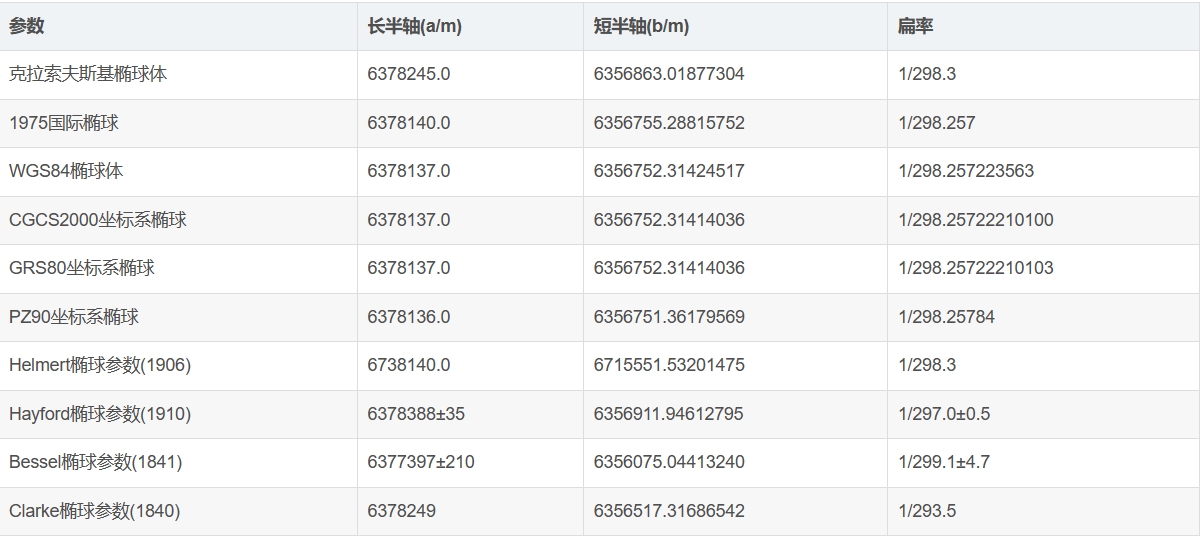Click the 1975国际椭球 cell
Image resolution: width=1202 pixels, height=542 pixels.
point(64,123)
